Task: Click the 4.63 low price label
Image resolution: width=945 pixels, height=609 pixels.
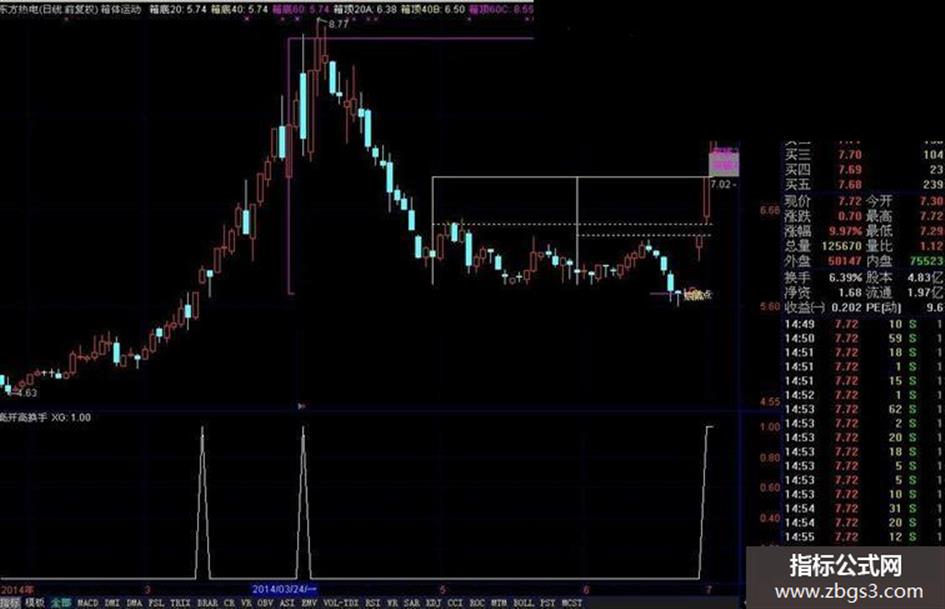Action: tap(28, 393)
